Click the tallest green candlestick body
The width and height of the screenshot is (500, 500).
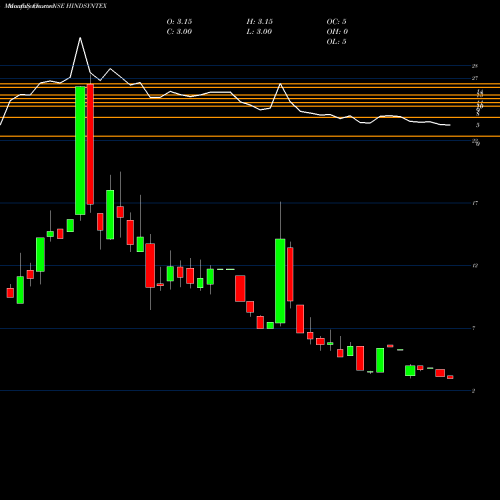point(80,150)
